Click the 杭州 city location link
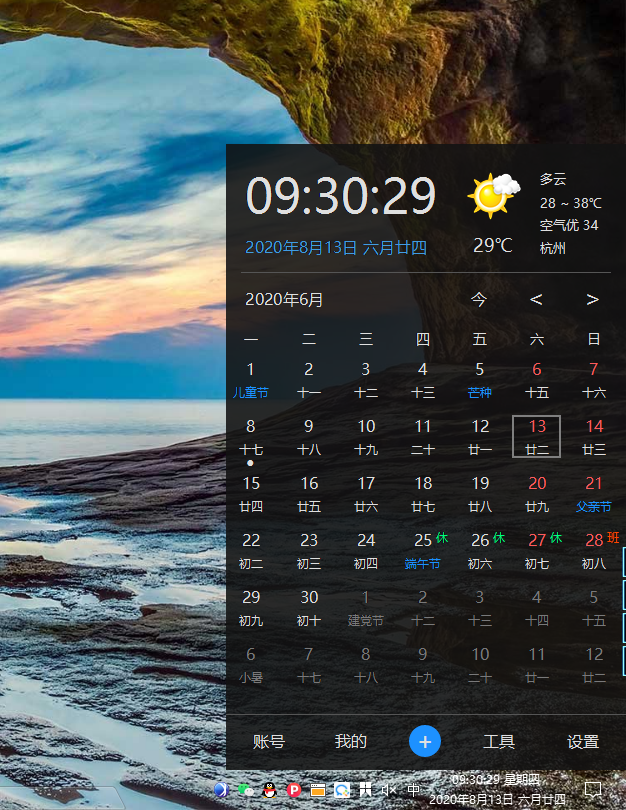The height and width of the screenshot is (810, 626). click(553, 248)
